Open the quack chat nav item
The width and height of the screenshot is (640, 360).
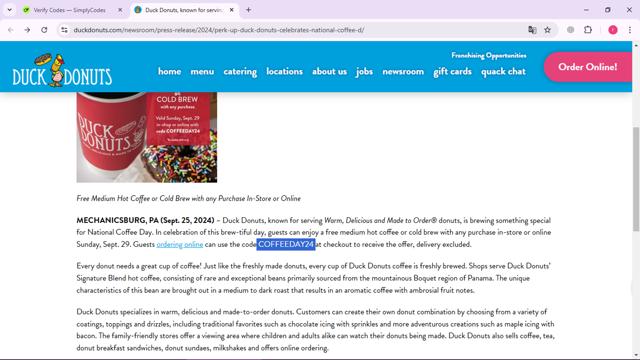click(503, 71)
